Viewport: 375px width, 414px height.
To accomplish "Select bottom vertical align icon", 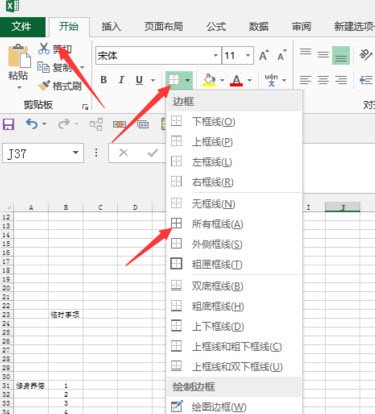I will (x=341, y=55).
